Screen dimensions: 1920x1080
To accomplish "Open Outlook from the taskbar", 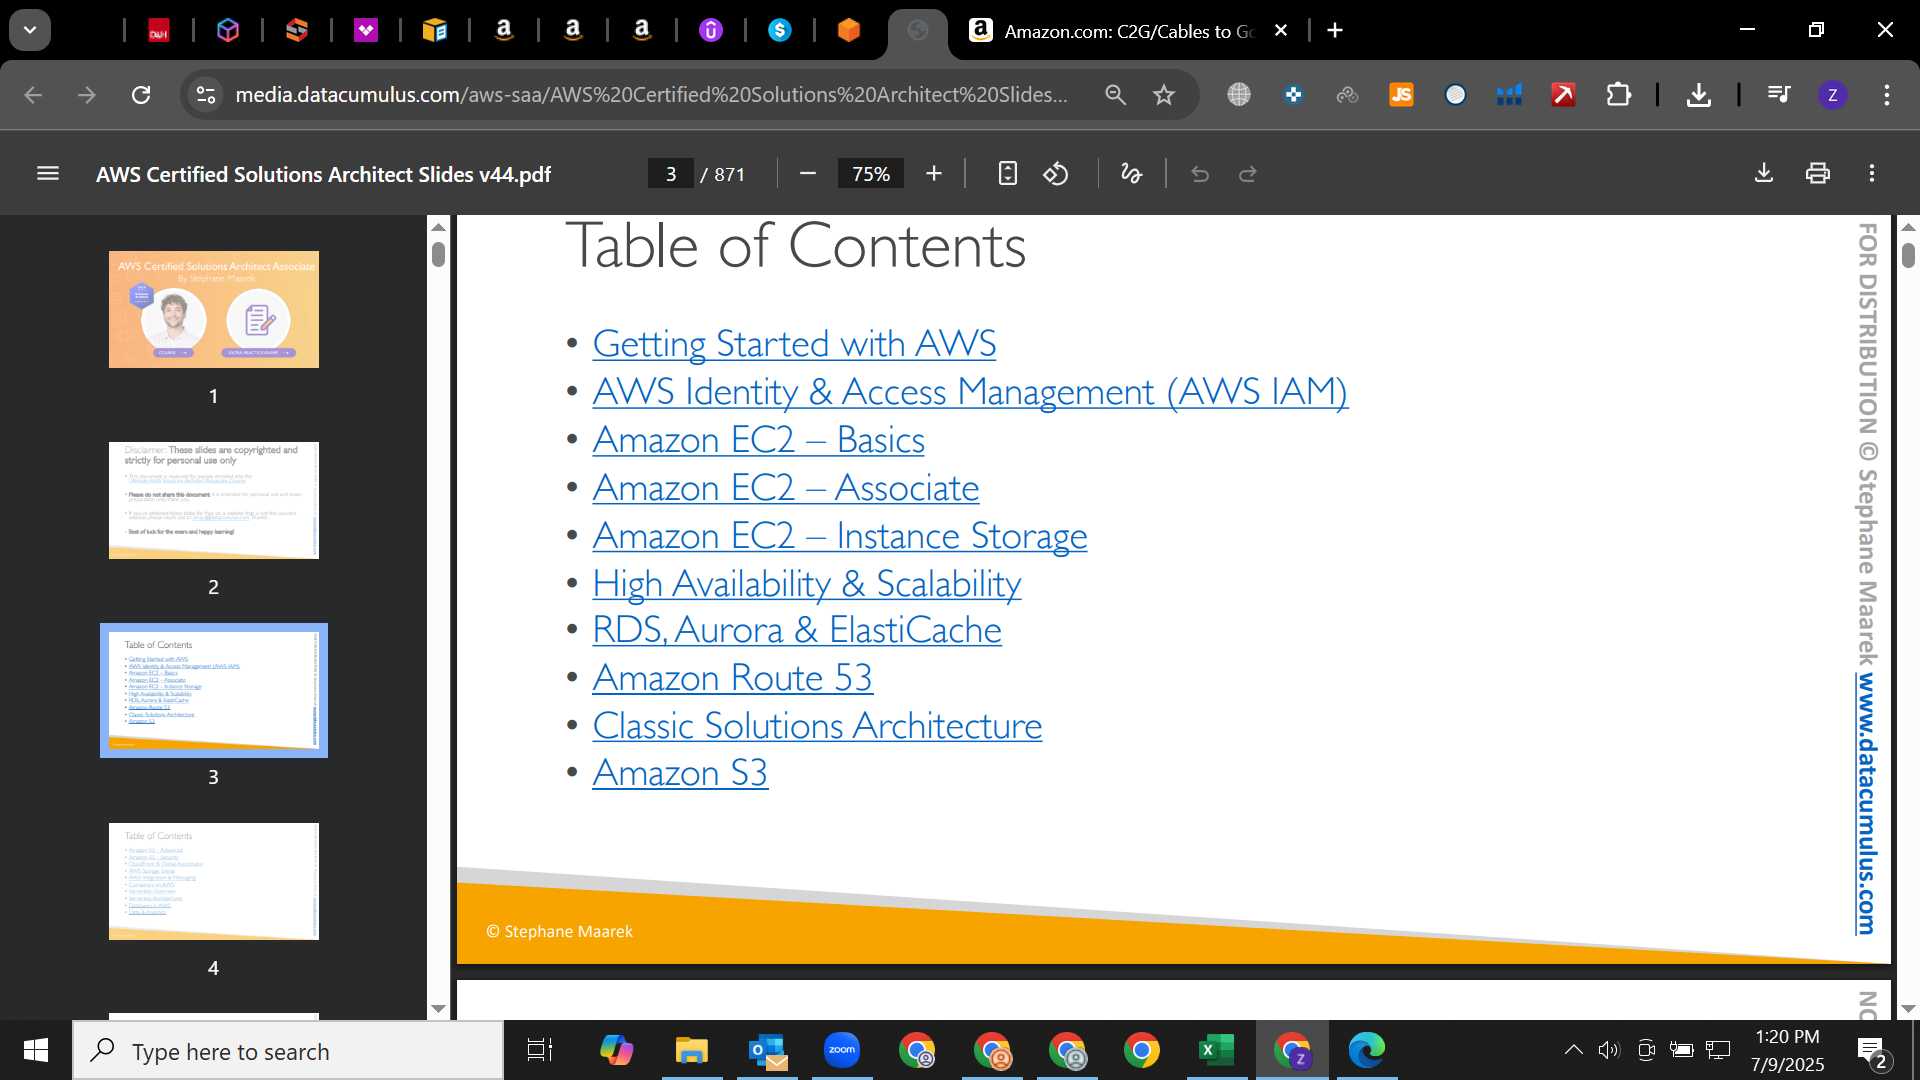I will [x=767, y=1050].
